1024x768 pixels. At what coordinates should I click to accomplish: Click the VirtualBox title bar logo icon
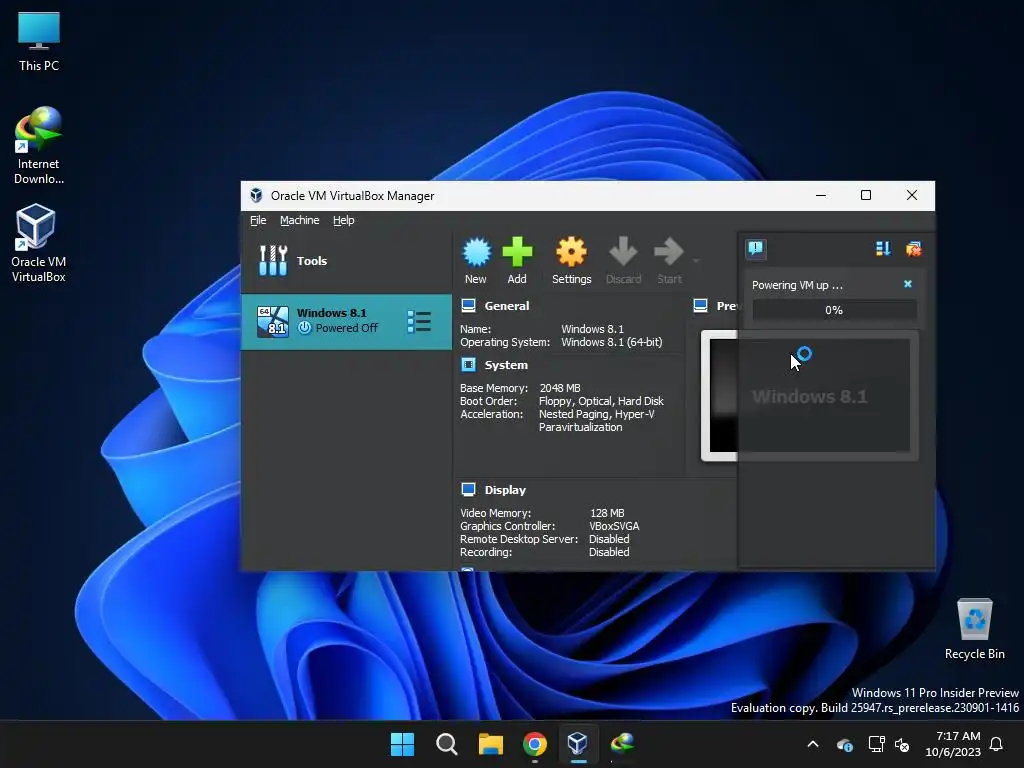[x=256, y=195]
